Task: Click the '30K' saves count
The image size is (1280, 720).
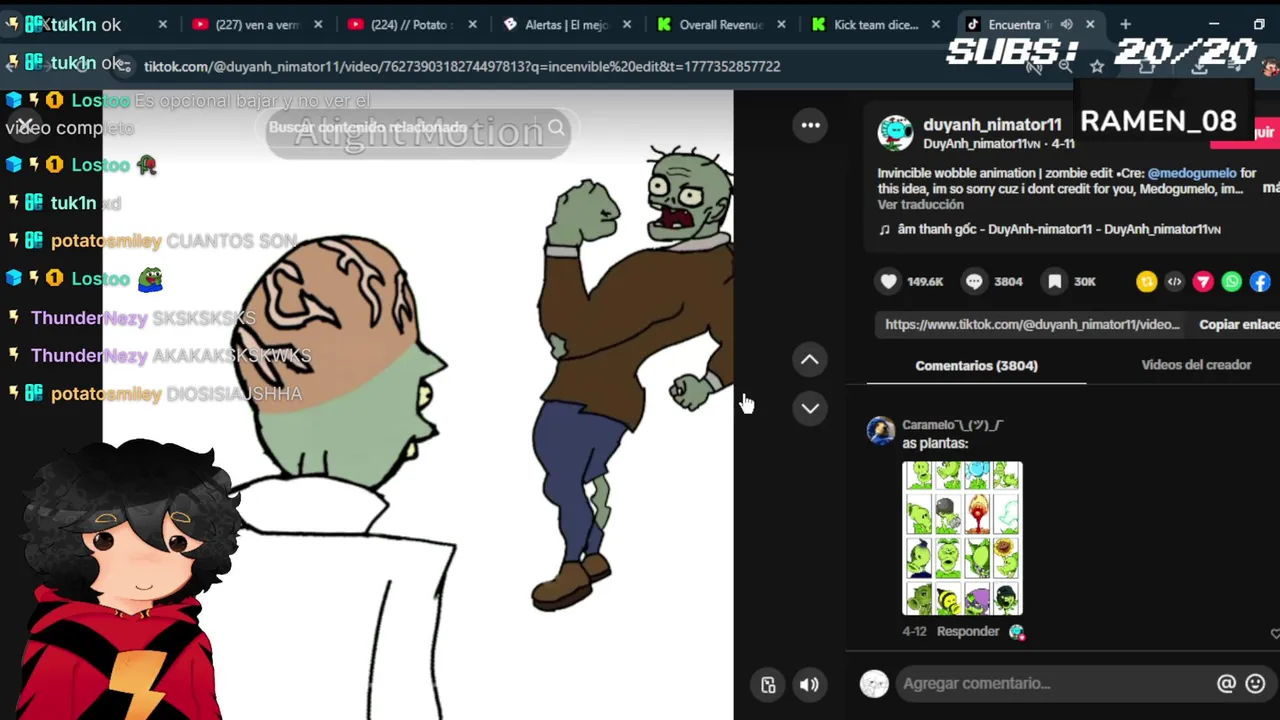Action: click(1085, 282)
